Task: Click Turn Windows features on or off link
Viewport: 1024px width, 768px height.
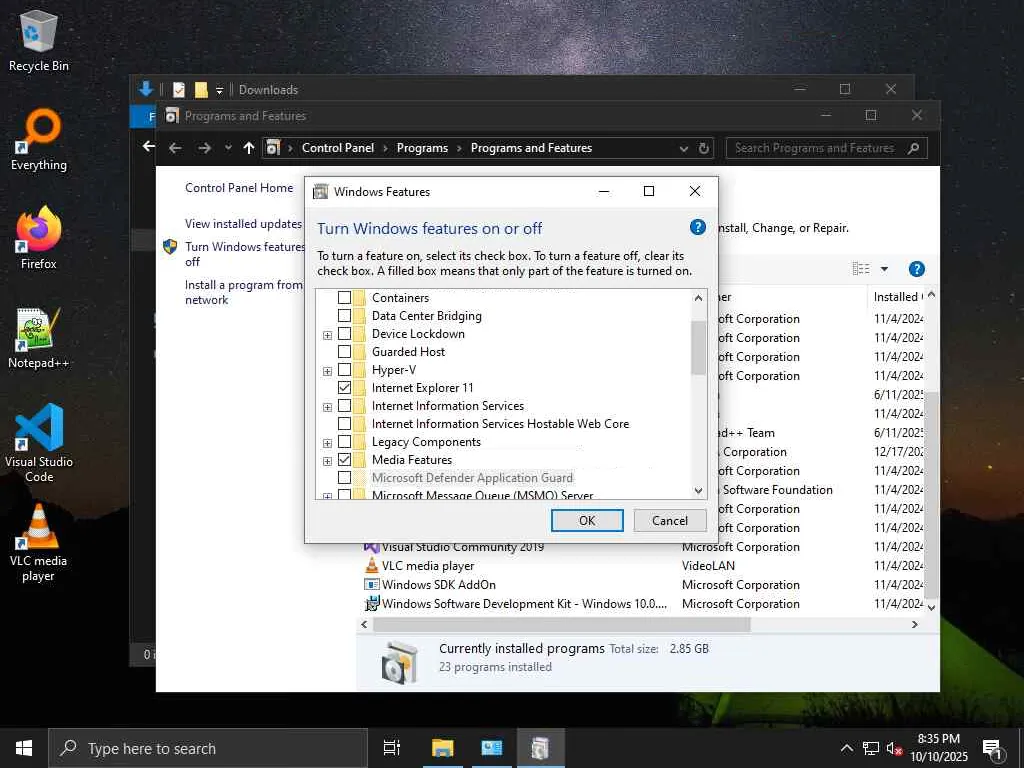Action: pos(244,254)
